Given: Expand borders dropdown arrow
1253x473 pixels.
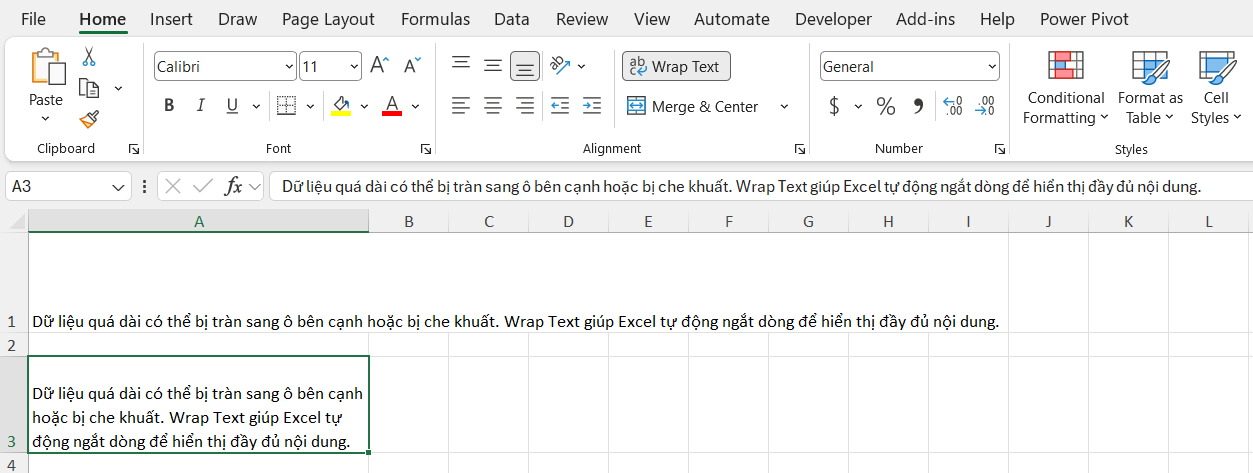Looking at the screenshot, I should click(311, 106).
